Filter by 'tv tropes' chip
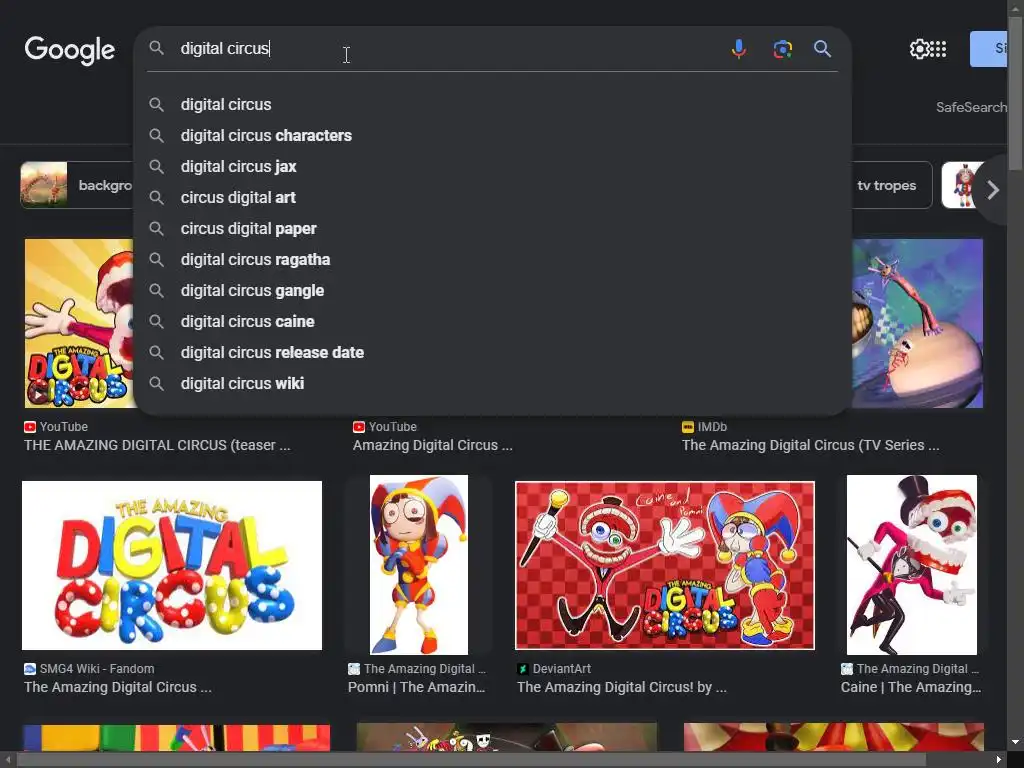The width and height of the screenshot is (1024, 768). [891, 185]
